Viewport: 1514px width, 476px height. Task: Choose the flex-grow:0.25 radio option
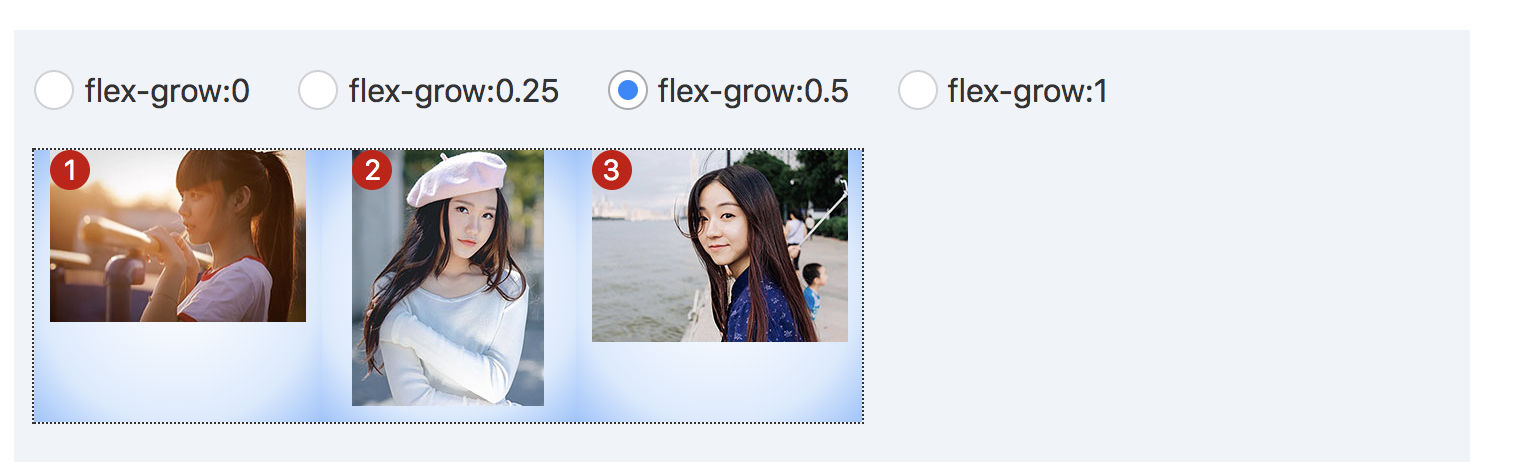pyautogui.click(x=318, y=91)
